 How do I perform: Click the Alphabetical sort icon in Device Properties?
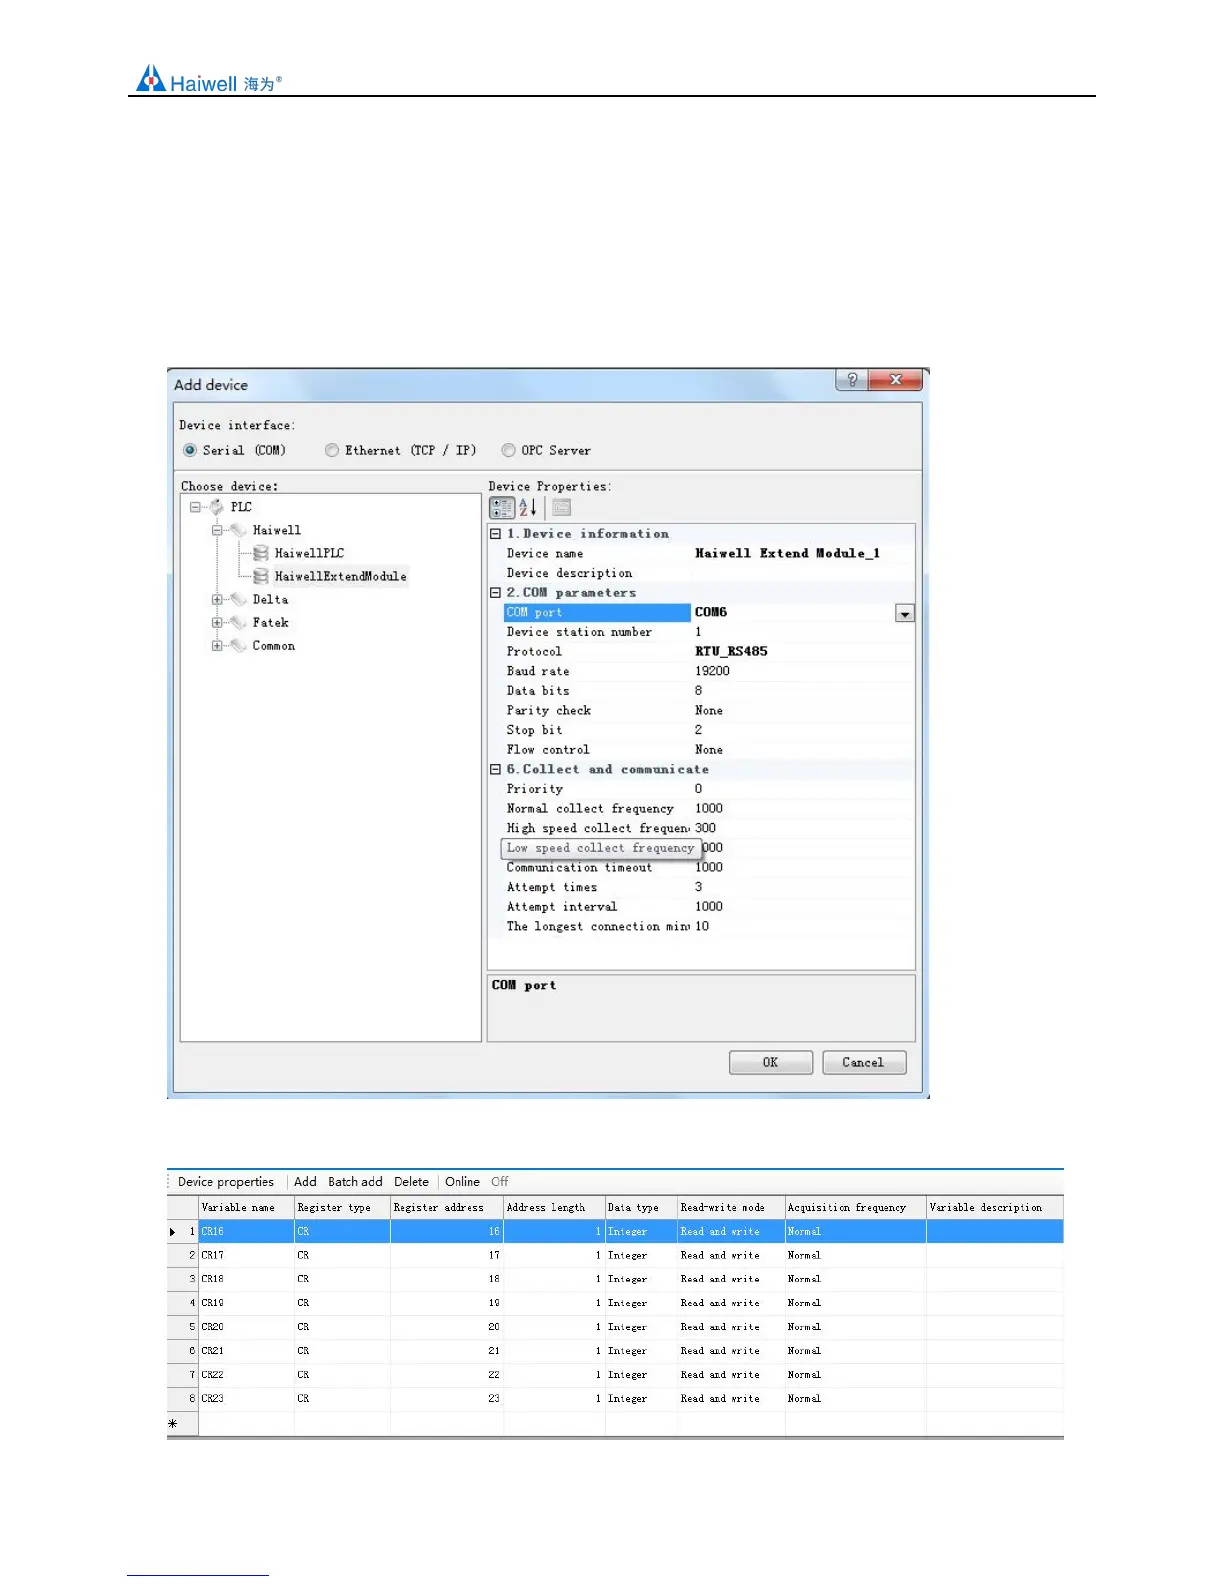point(528,508)
